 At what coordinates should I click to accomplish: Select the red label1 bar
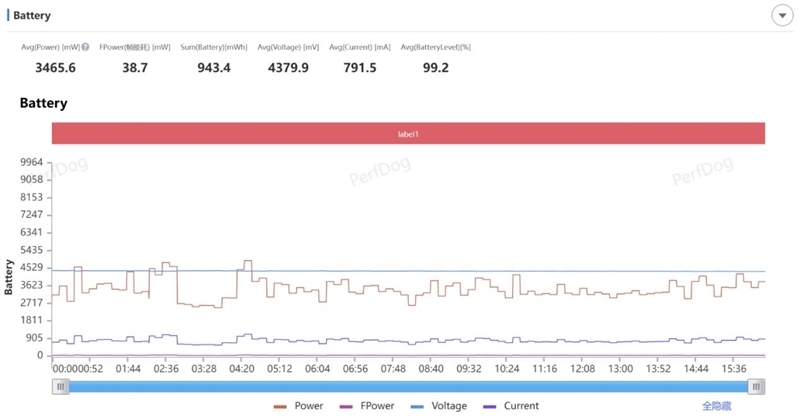pyautogui.click(x=408, y=134)
